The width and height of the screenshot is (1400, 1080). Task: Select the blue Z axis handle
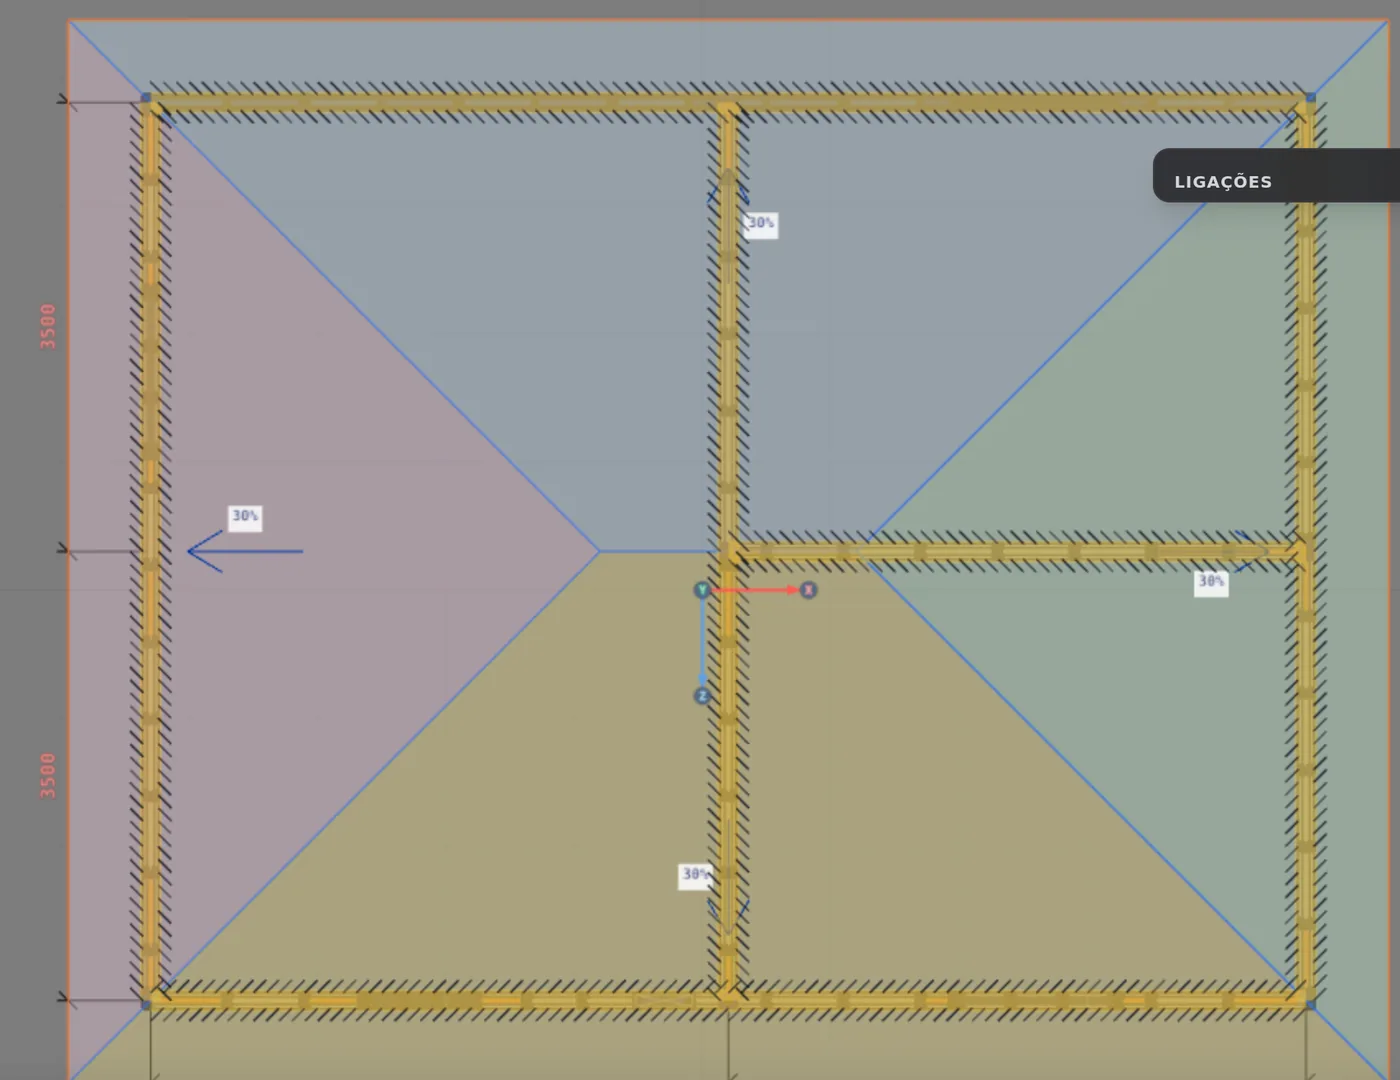(702, 696)
